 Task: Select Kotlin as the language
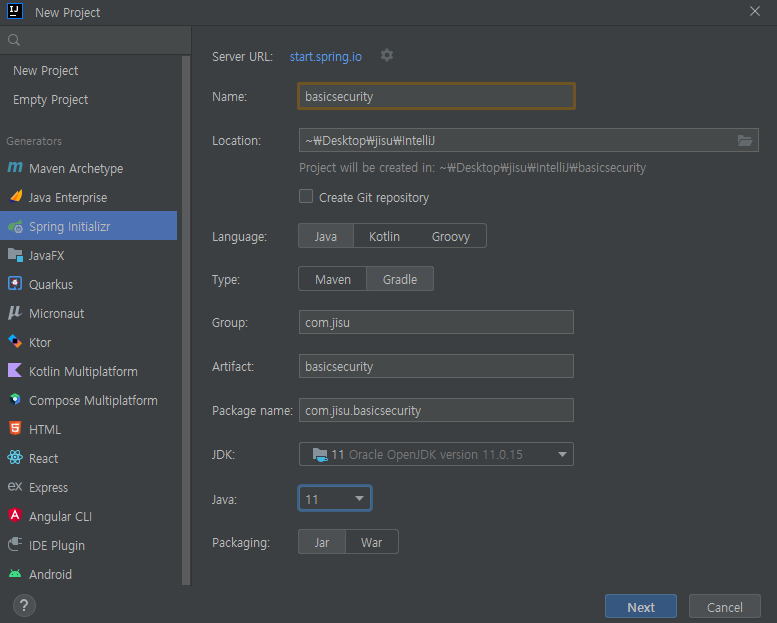point(384,236)
